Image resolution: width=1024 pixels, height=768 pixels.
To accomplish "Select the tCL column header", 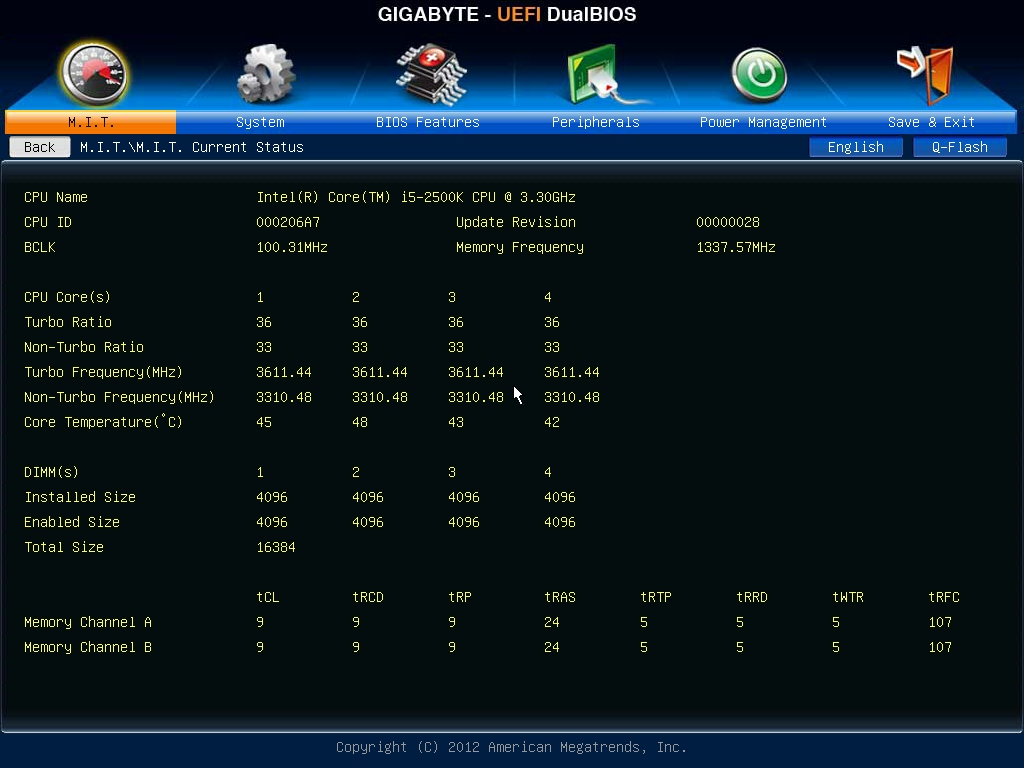I will [268, 597].
